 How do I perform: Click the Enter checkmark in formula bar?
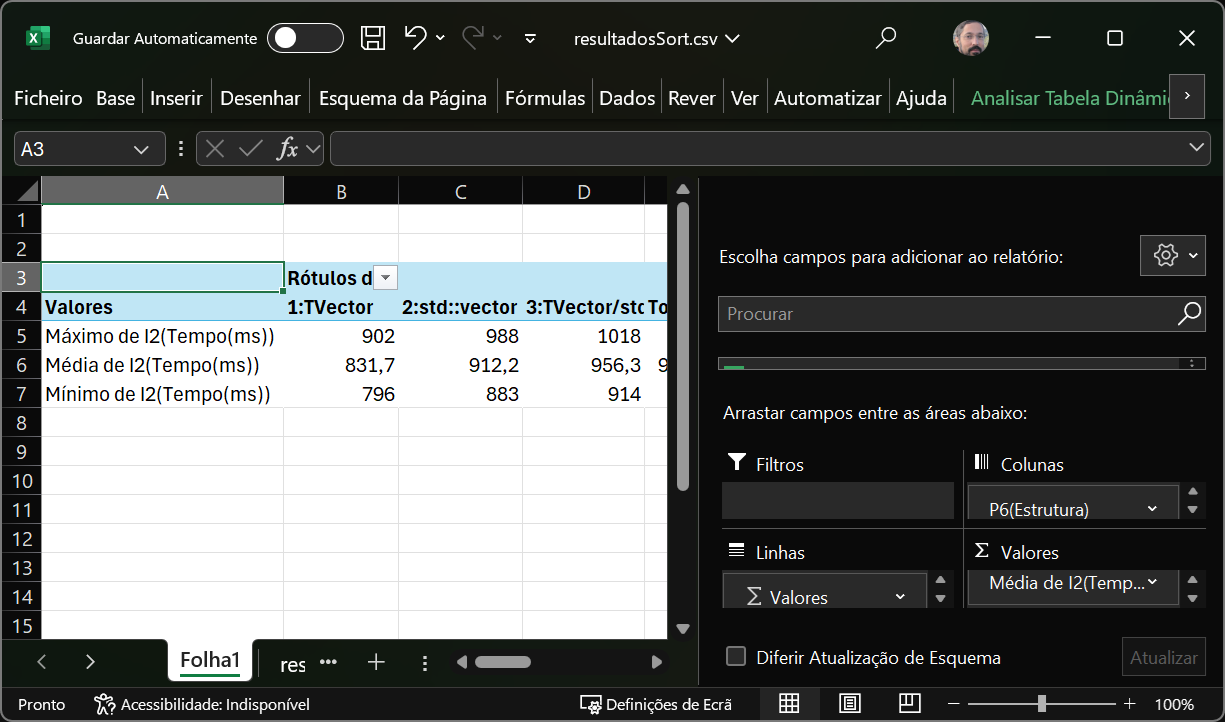click(251, 149)
